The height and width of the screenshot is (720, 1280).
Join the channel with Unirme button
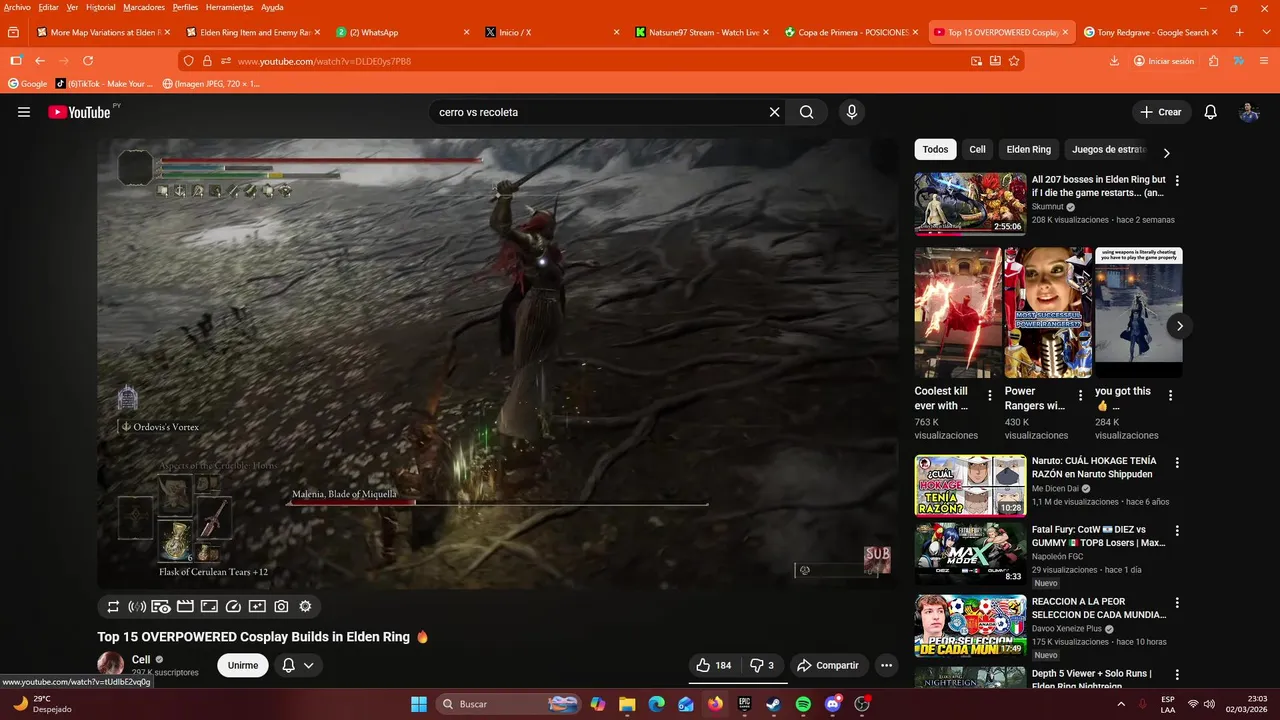coord(243,665)
